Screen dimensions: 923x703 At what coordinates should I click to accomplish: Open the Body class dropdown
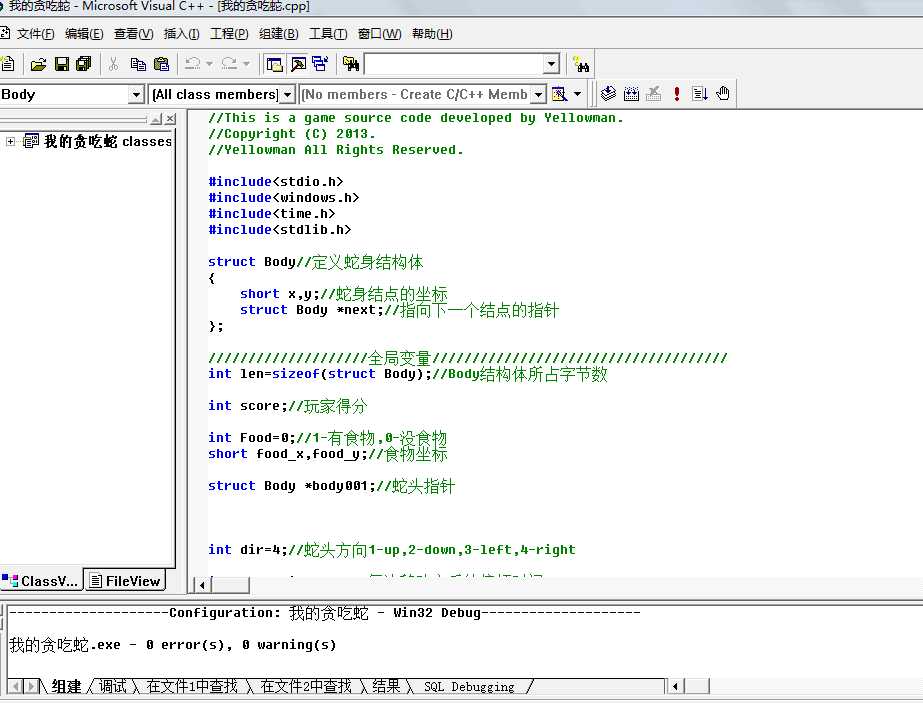(x=135, y=94)
